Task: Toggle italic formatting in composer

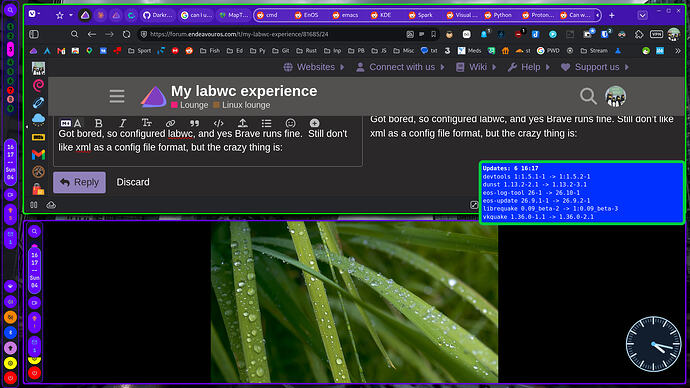Action: pos(123,123)
